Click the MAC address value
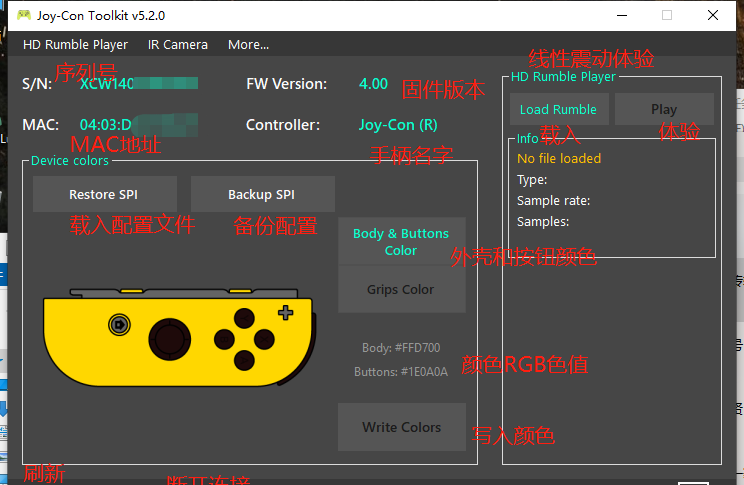 pyautogui.click(x=139, y=125)
